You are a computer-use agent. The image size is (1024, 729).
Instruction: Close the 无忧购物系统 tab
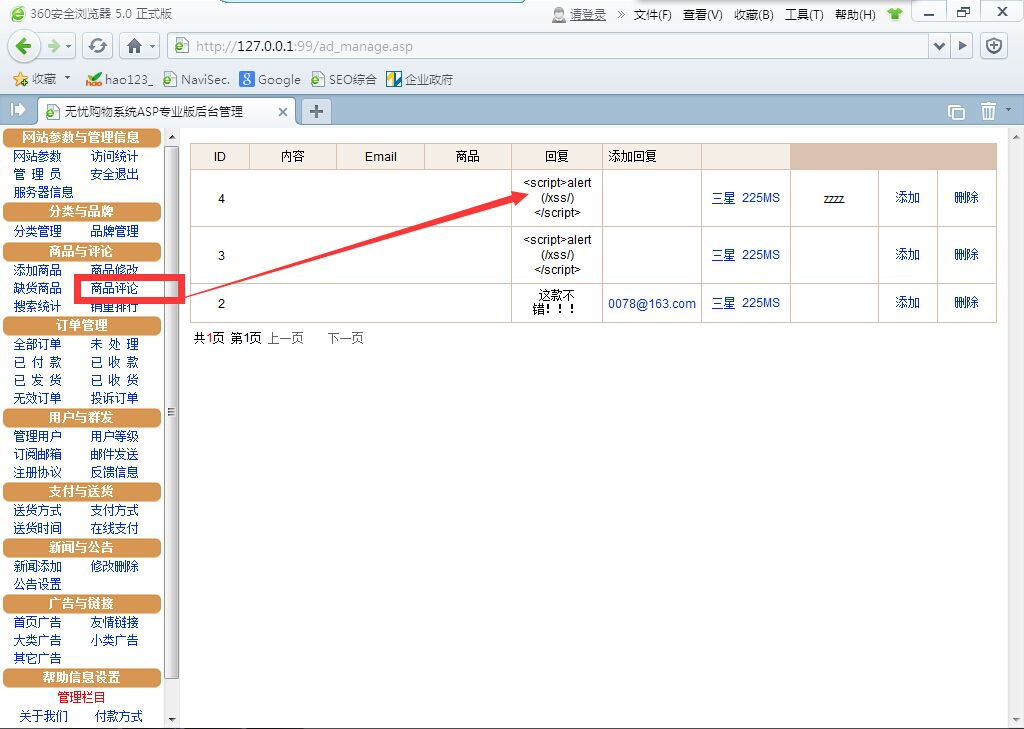click(x=283, y=112)
